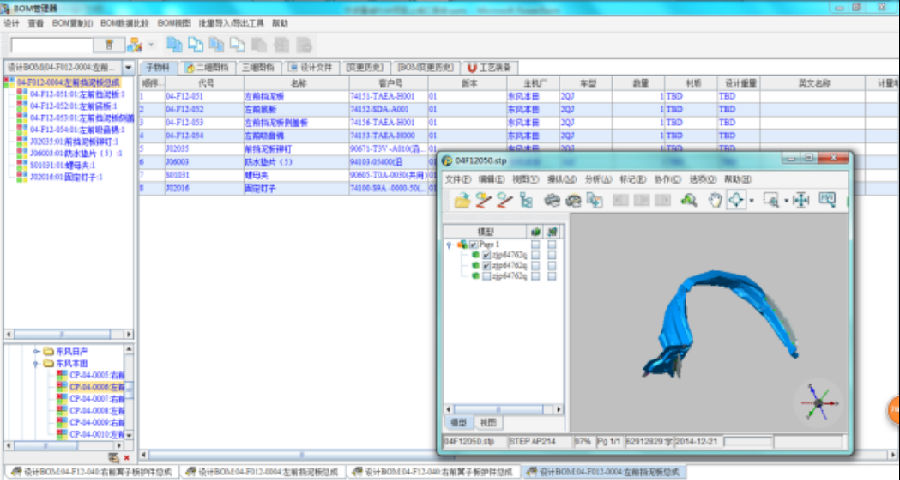
Task: Switch to the 视图 tab in viewer panel
Action: (x=488, y=423)
